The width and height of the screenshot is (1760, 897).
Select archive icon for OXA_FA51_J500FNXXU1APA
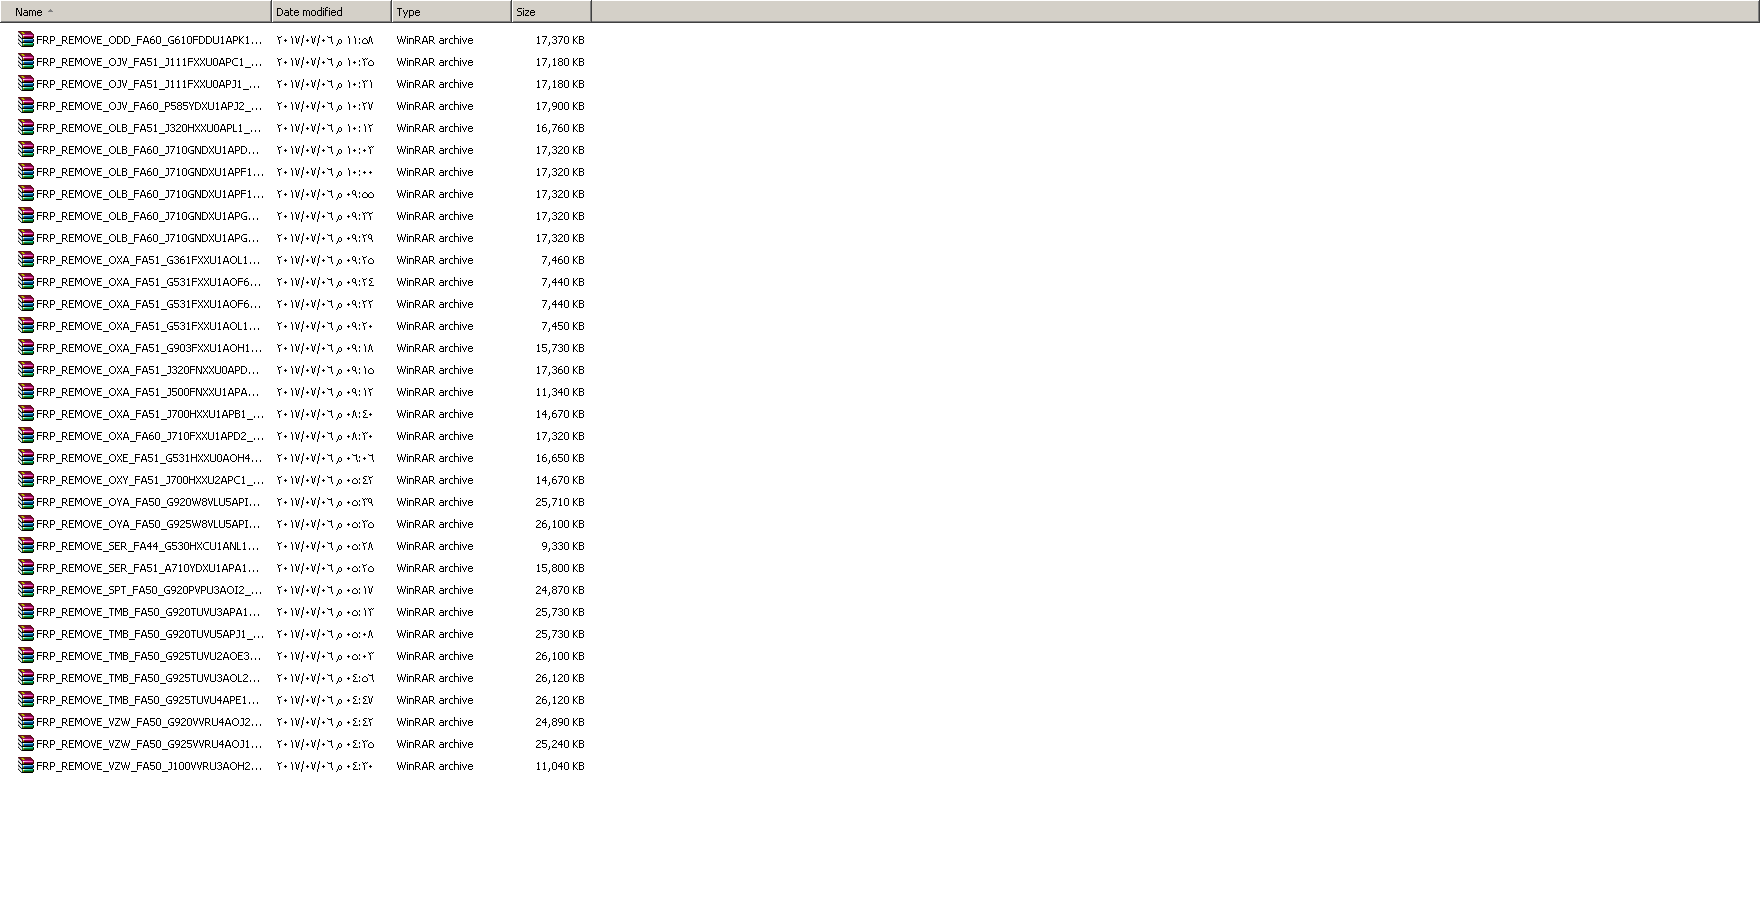[26, 392]
